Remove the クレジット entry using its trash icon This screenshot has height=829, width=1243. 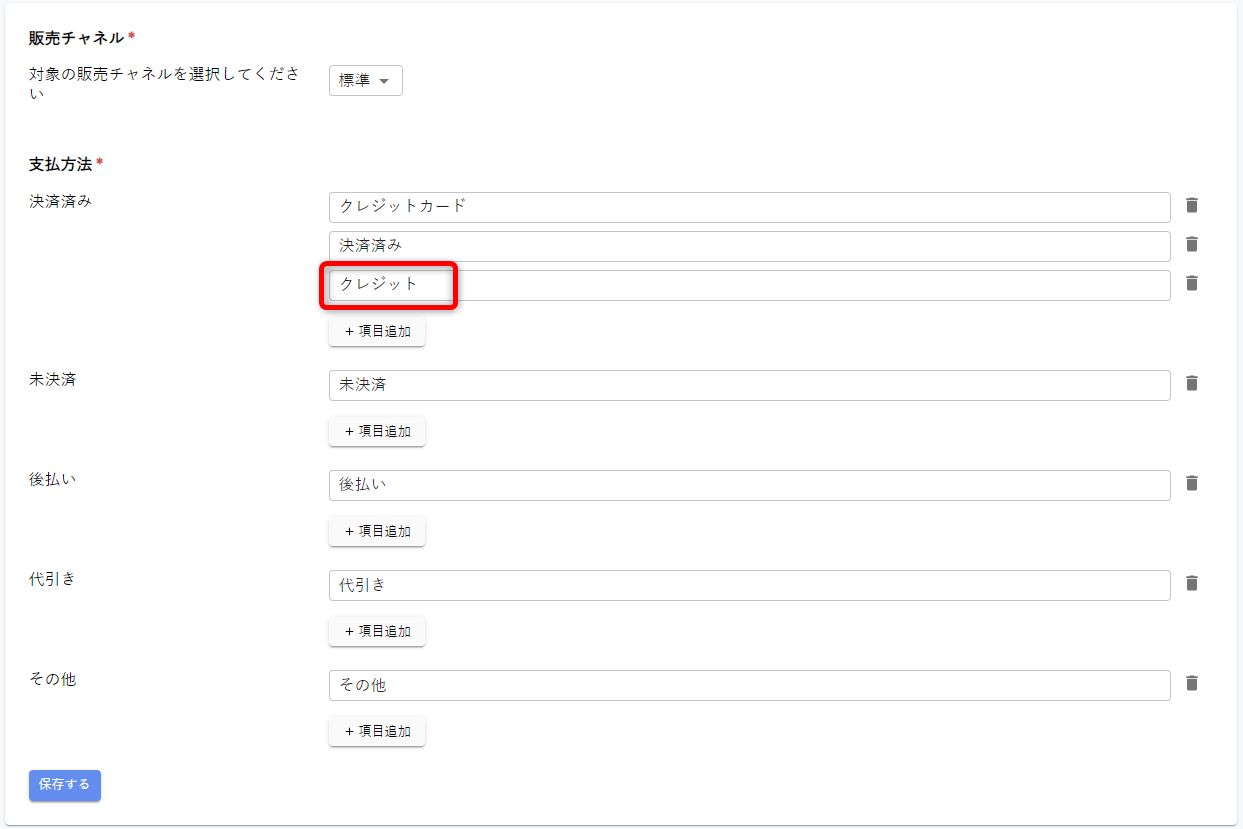coord(1191,283)
